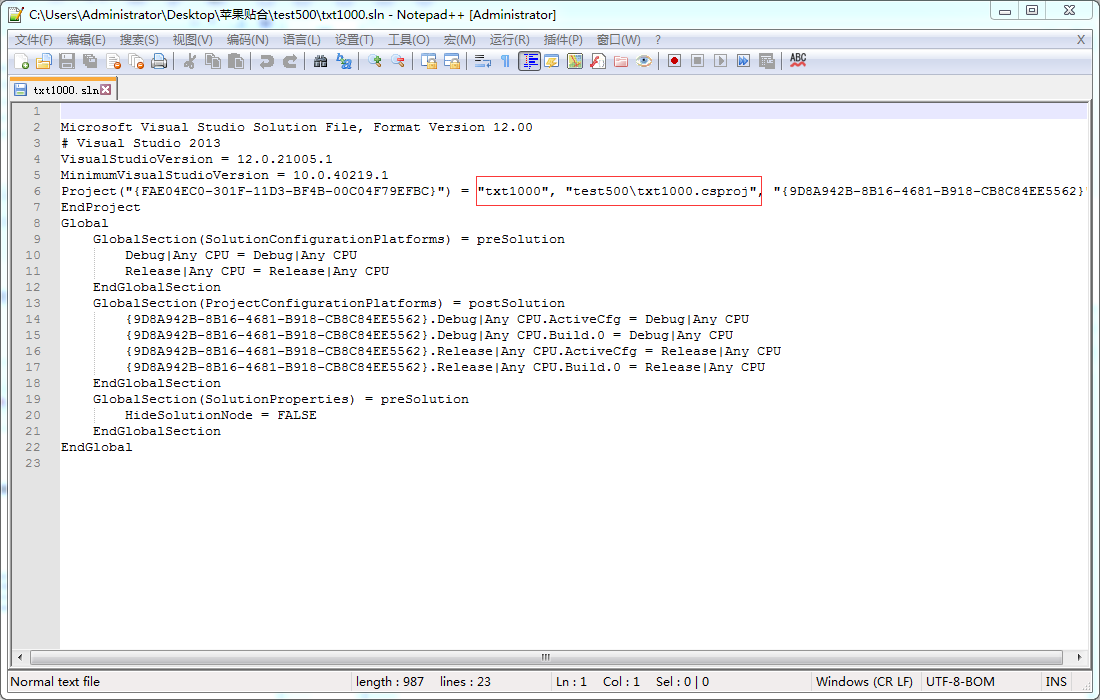
Task: Open the 文件(F) menu
Action: click(34, 39)
